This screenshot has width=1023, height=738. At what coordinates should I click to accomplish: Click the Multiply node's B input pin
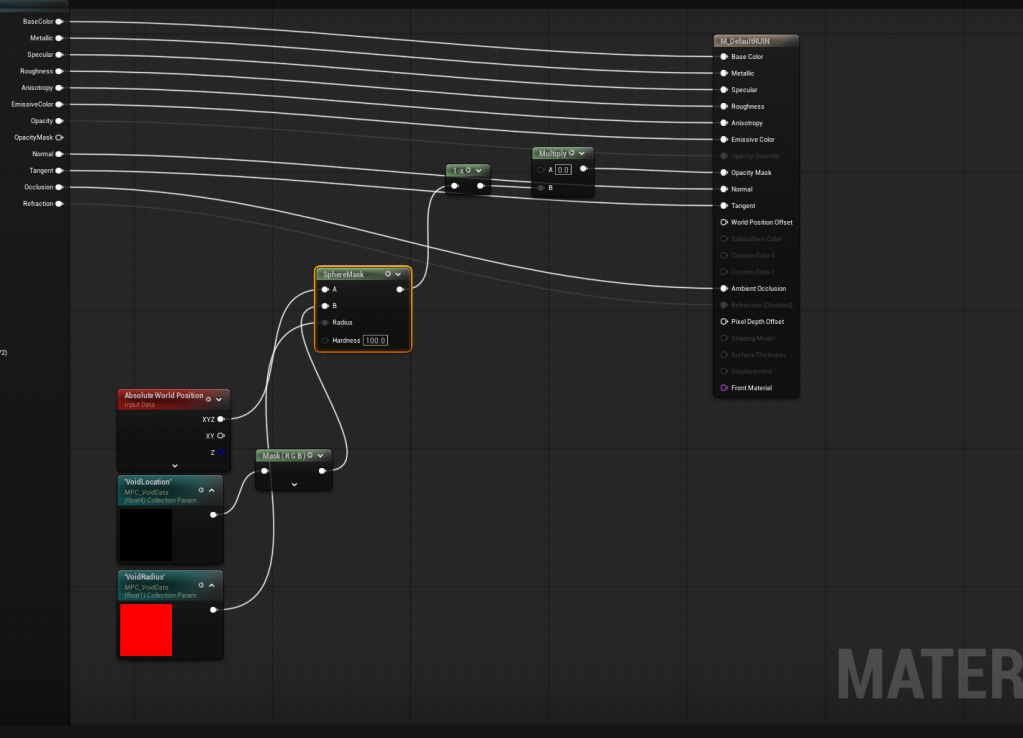pos(541,187)
